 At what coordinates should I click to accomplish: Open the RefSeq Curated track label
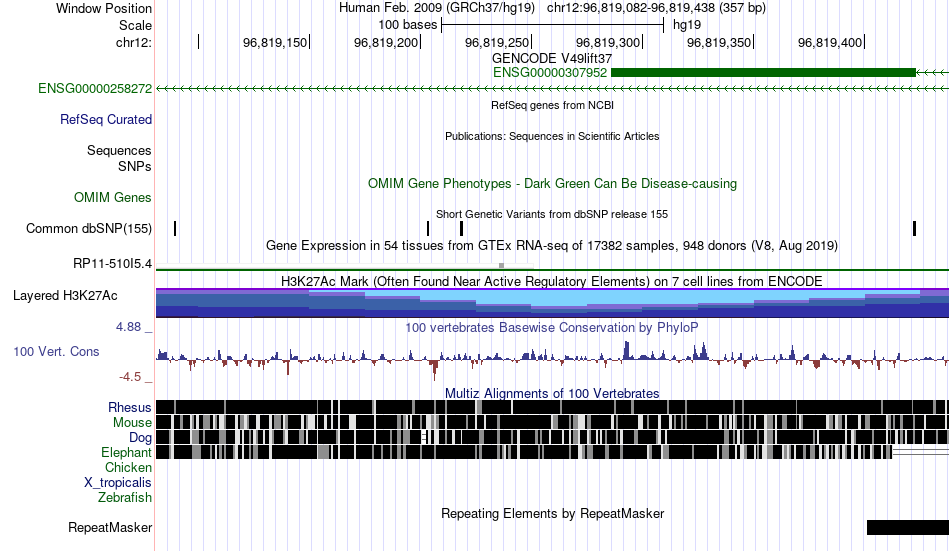click(106, 119)
